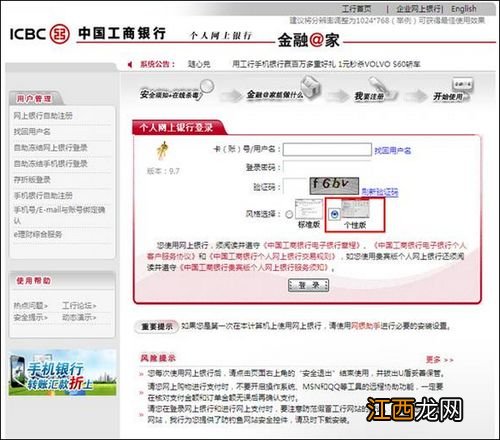Select the 标准版 style radio button
Screen dimensions: 500x440
pyautogui.click(x=289, y=214)
